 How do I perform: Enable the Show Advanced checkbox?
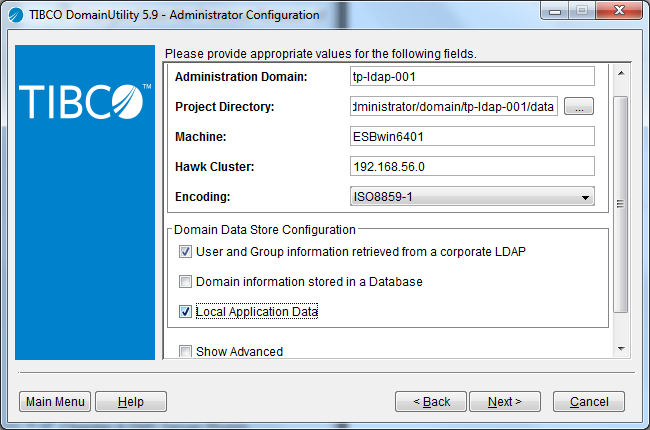coord(186,351)
